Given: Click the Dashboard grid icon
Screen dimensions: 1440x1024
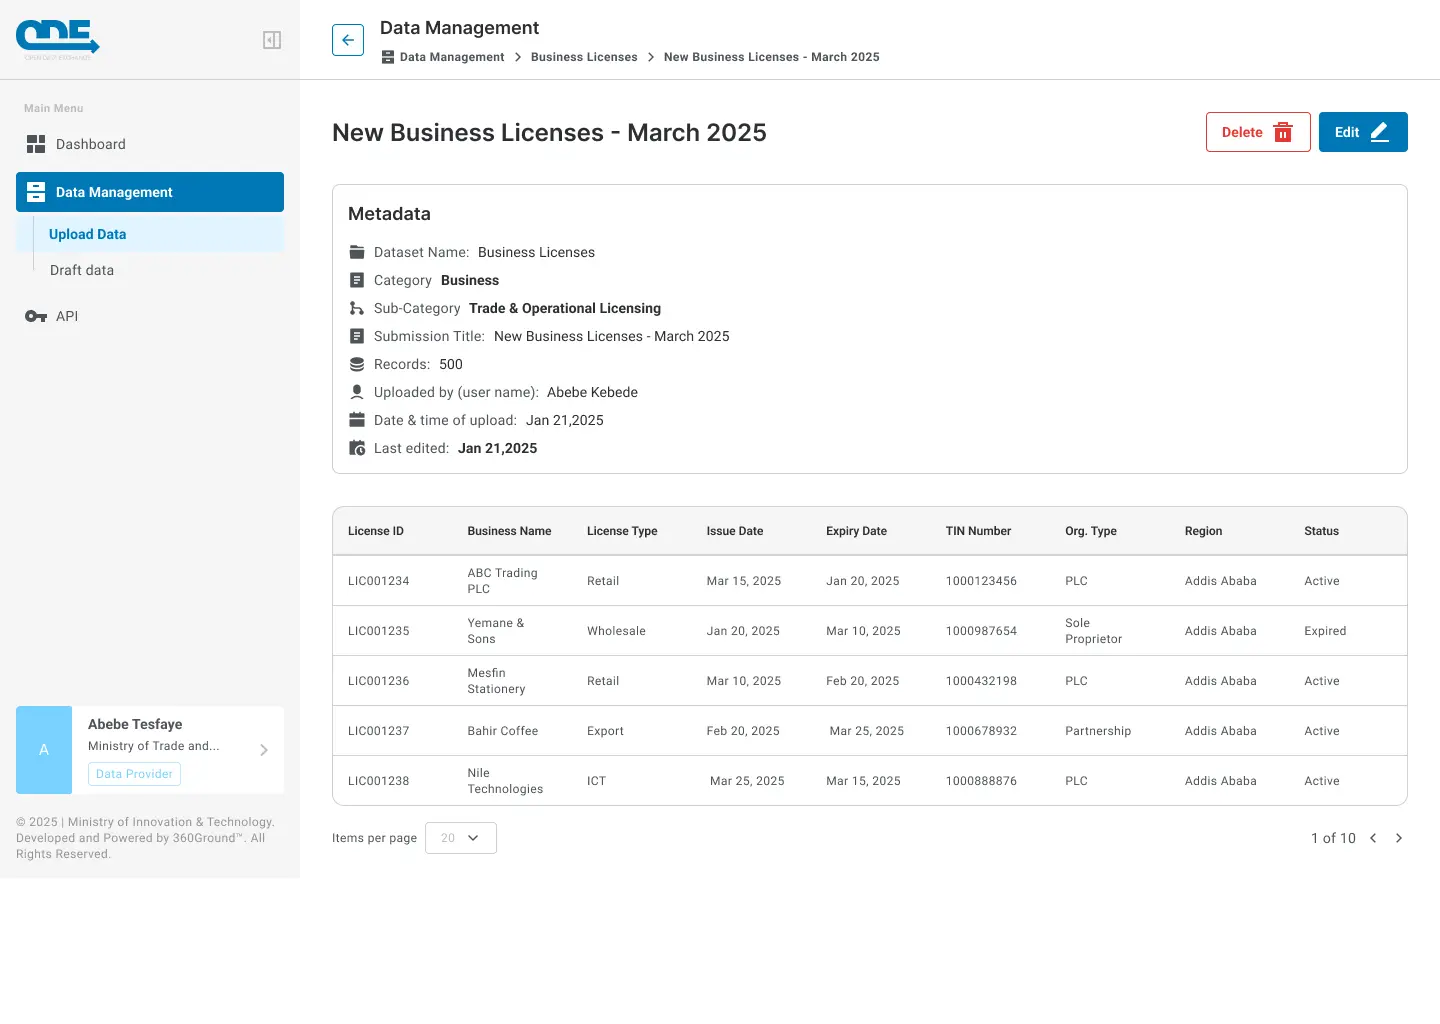Looking at the screenshot, I should point(36,144).
